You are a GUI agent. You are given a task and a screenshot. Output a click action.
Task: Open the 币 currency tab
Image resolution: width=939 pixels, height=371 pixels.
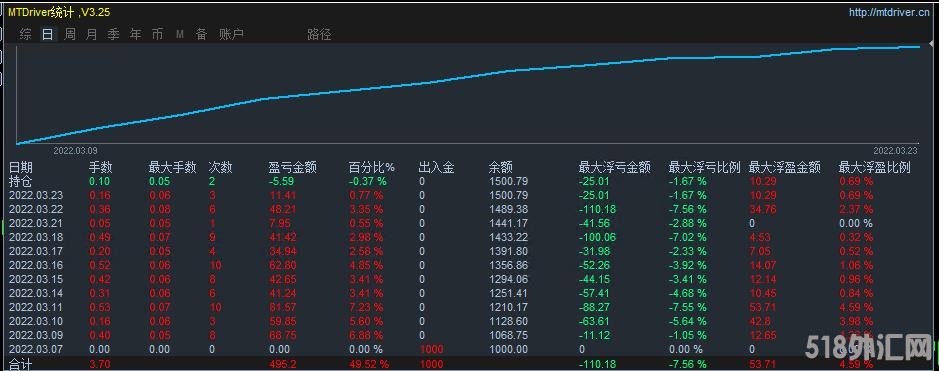(157, 35)
